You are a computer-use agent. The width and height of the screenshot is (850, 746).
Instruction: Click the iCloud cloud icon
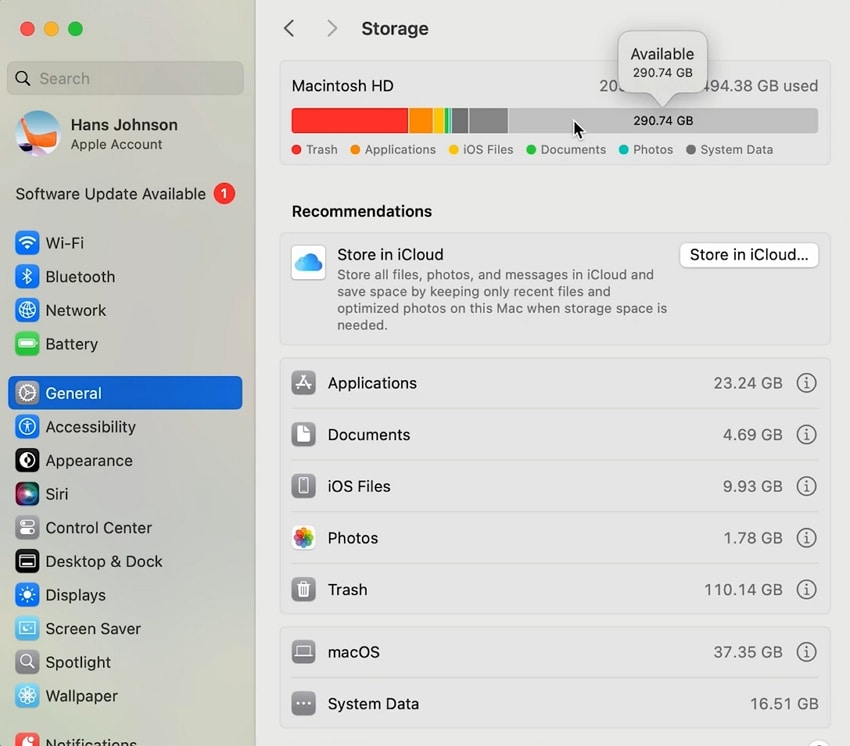[308, 262]
